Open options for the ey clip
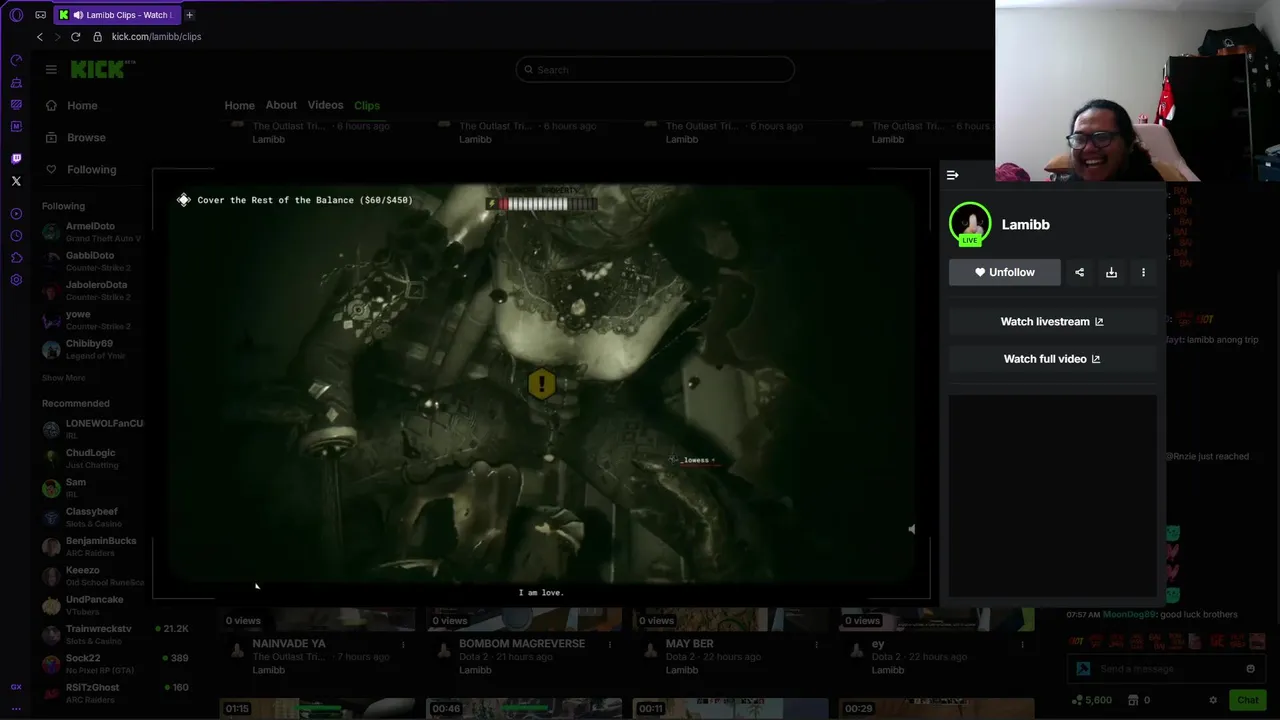Viewport: 1280px width, 720px height. (x=1023, y=645)
